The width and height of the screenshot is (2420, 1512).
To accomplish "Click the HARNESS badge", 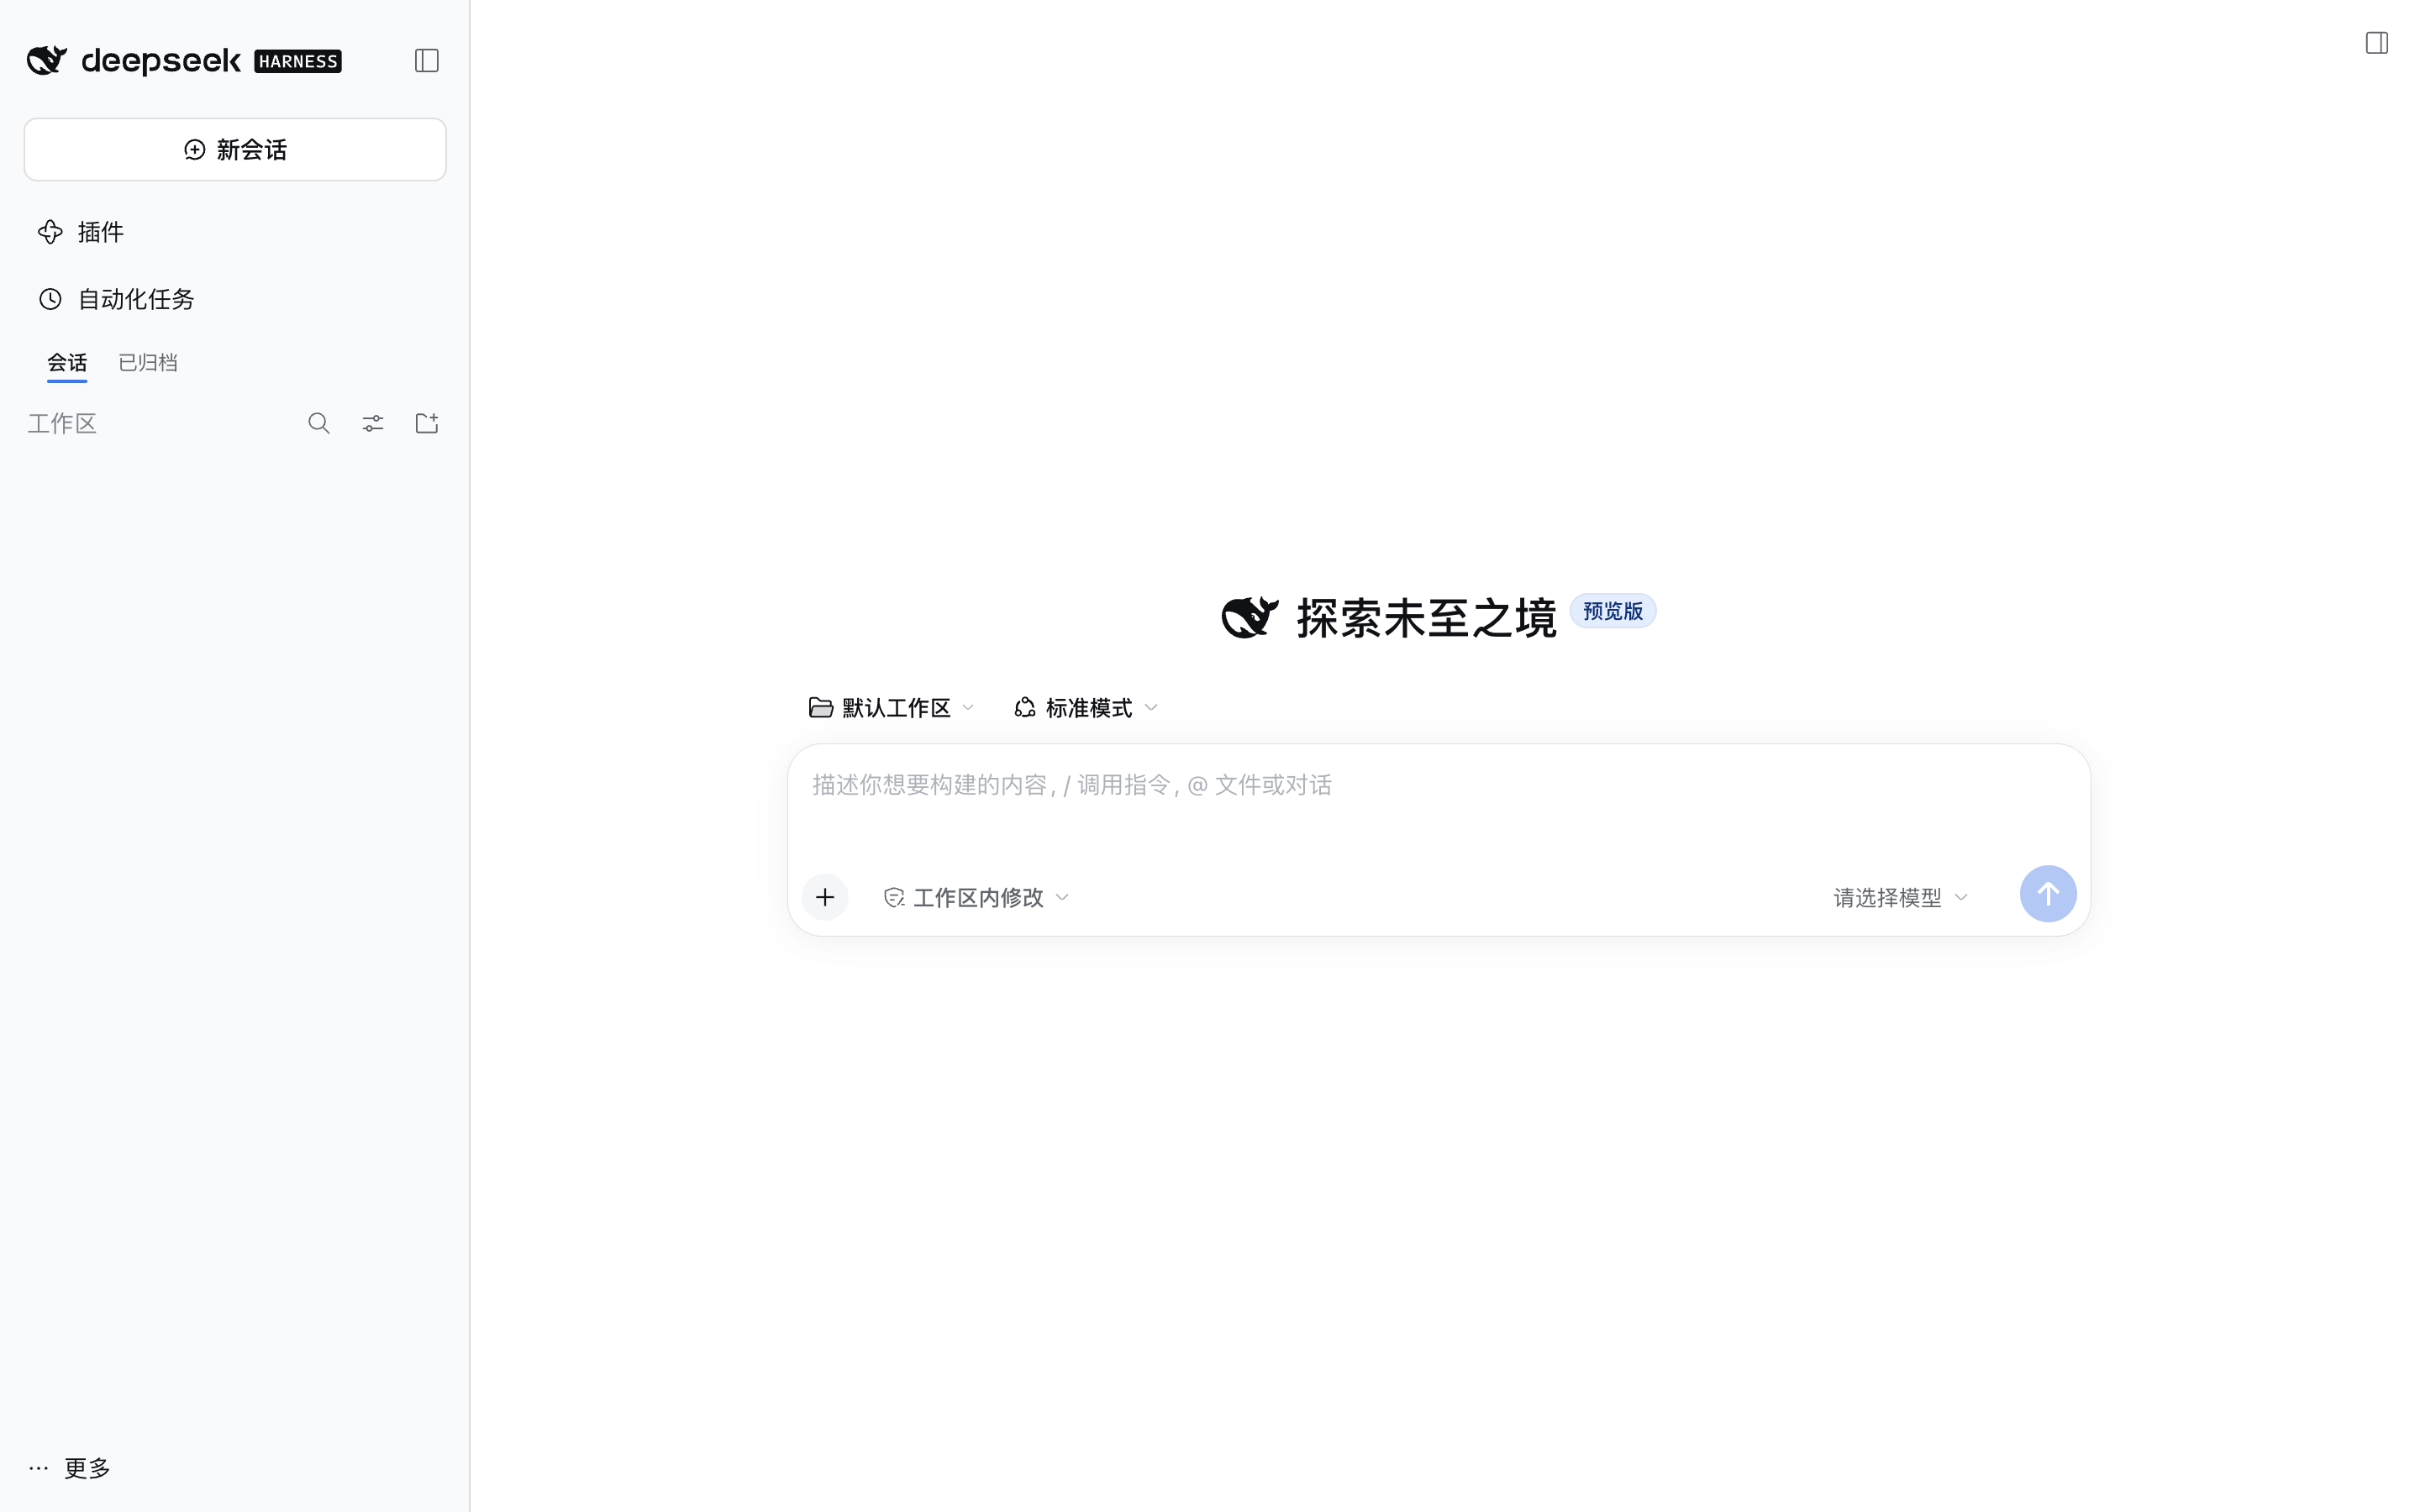I will tap(298, 61).
